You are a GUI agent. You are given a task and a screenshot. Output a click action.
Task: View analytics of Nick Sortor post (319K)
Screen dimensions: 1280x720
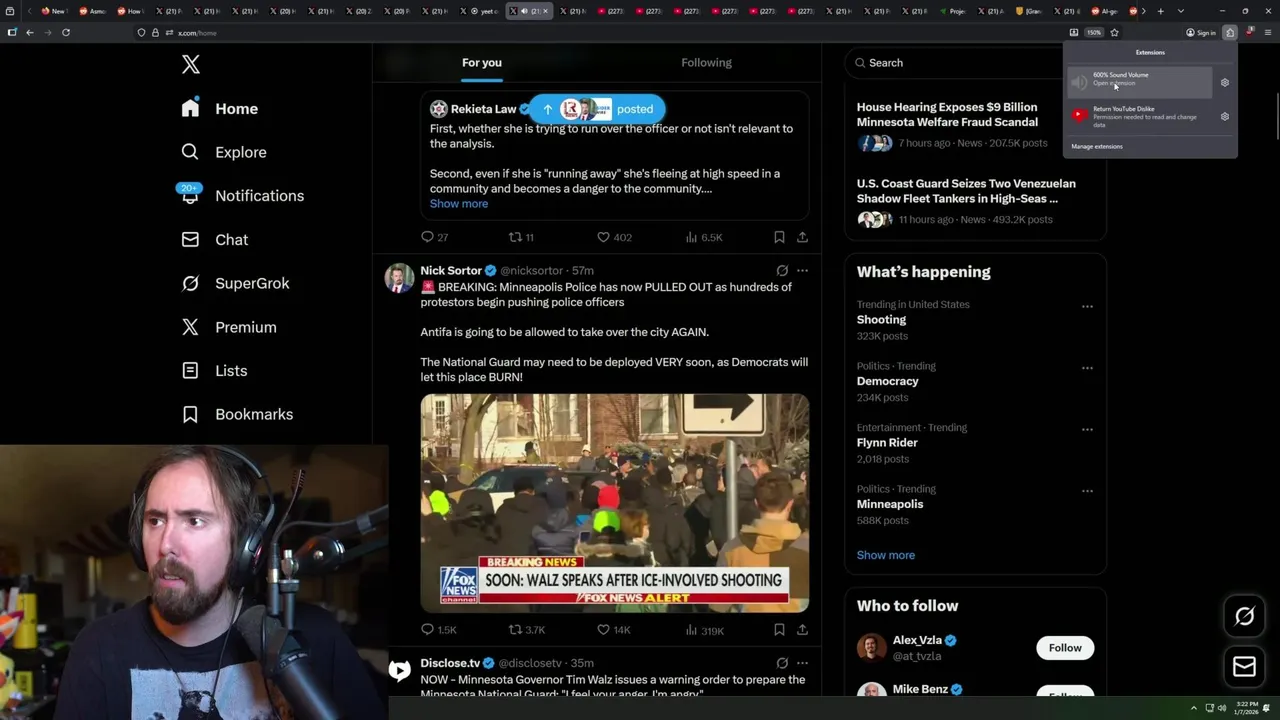[704, 630]
